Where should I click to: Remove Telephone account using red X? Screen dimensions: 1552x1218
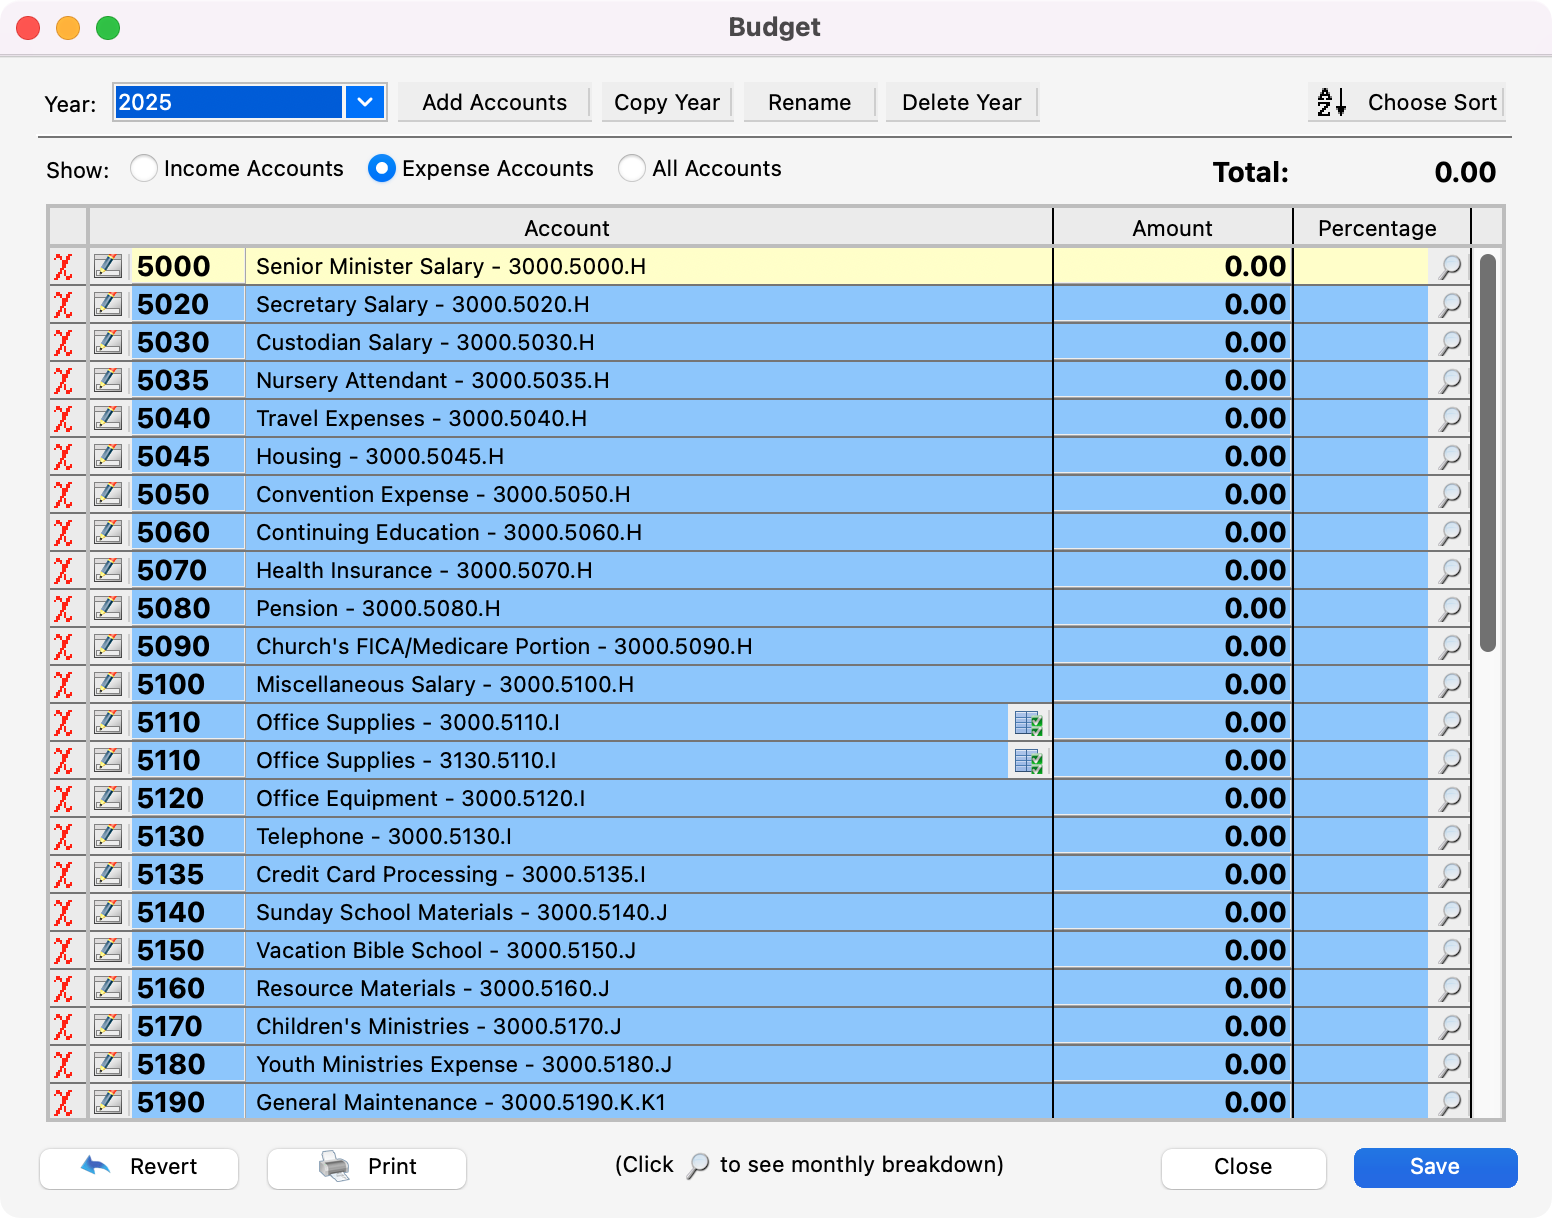(64, 837)
